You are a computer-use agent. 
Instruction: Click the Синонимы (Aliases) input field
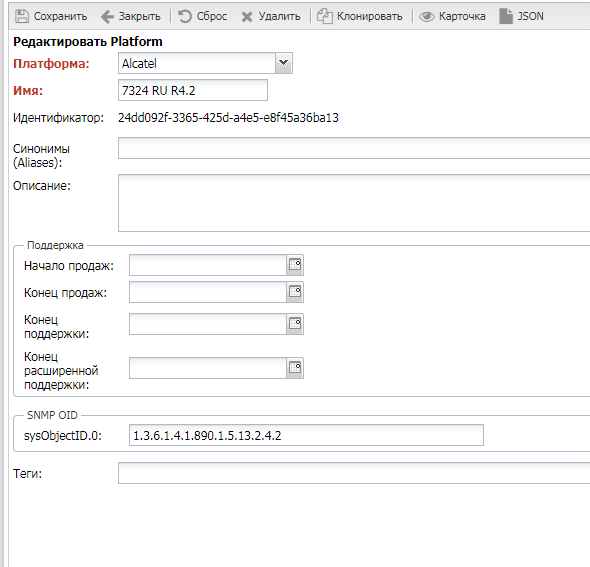coord(354,148)
